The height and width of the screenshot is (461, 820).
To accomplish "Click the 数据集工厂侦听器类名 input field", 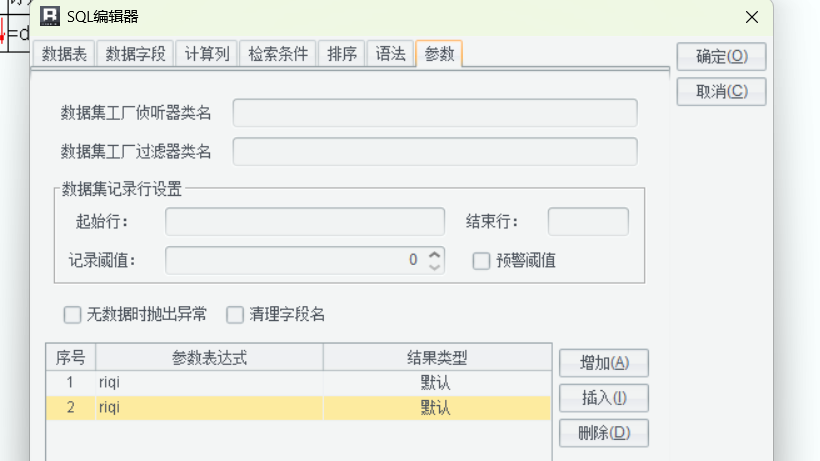I will pyautogui.click(x=435, y=114).
